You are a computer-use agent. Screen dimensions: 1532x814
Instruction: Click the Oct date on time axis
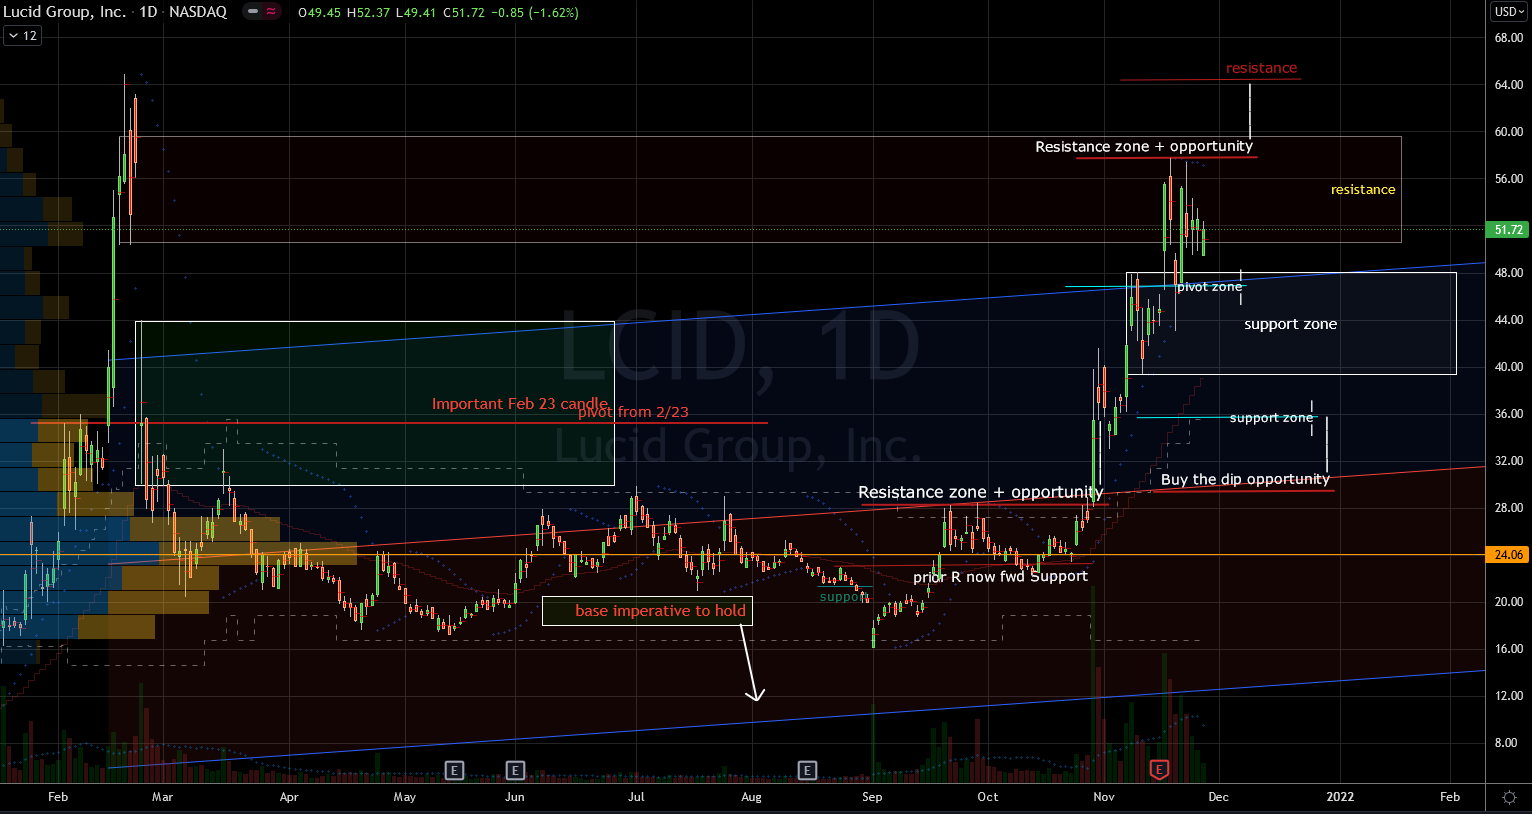pos(988,797)
